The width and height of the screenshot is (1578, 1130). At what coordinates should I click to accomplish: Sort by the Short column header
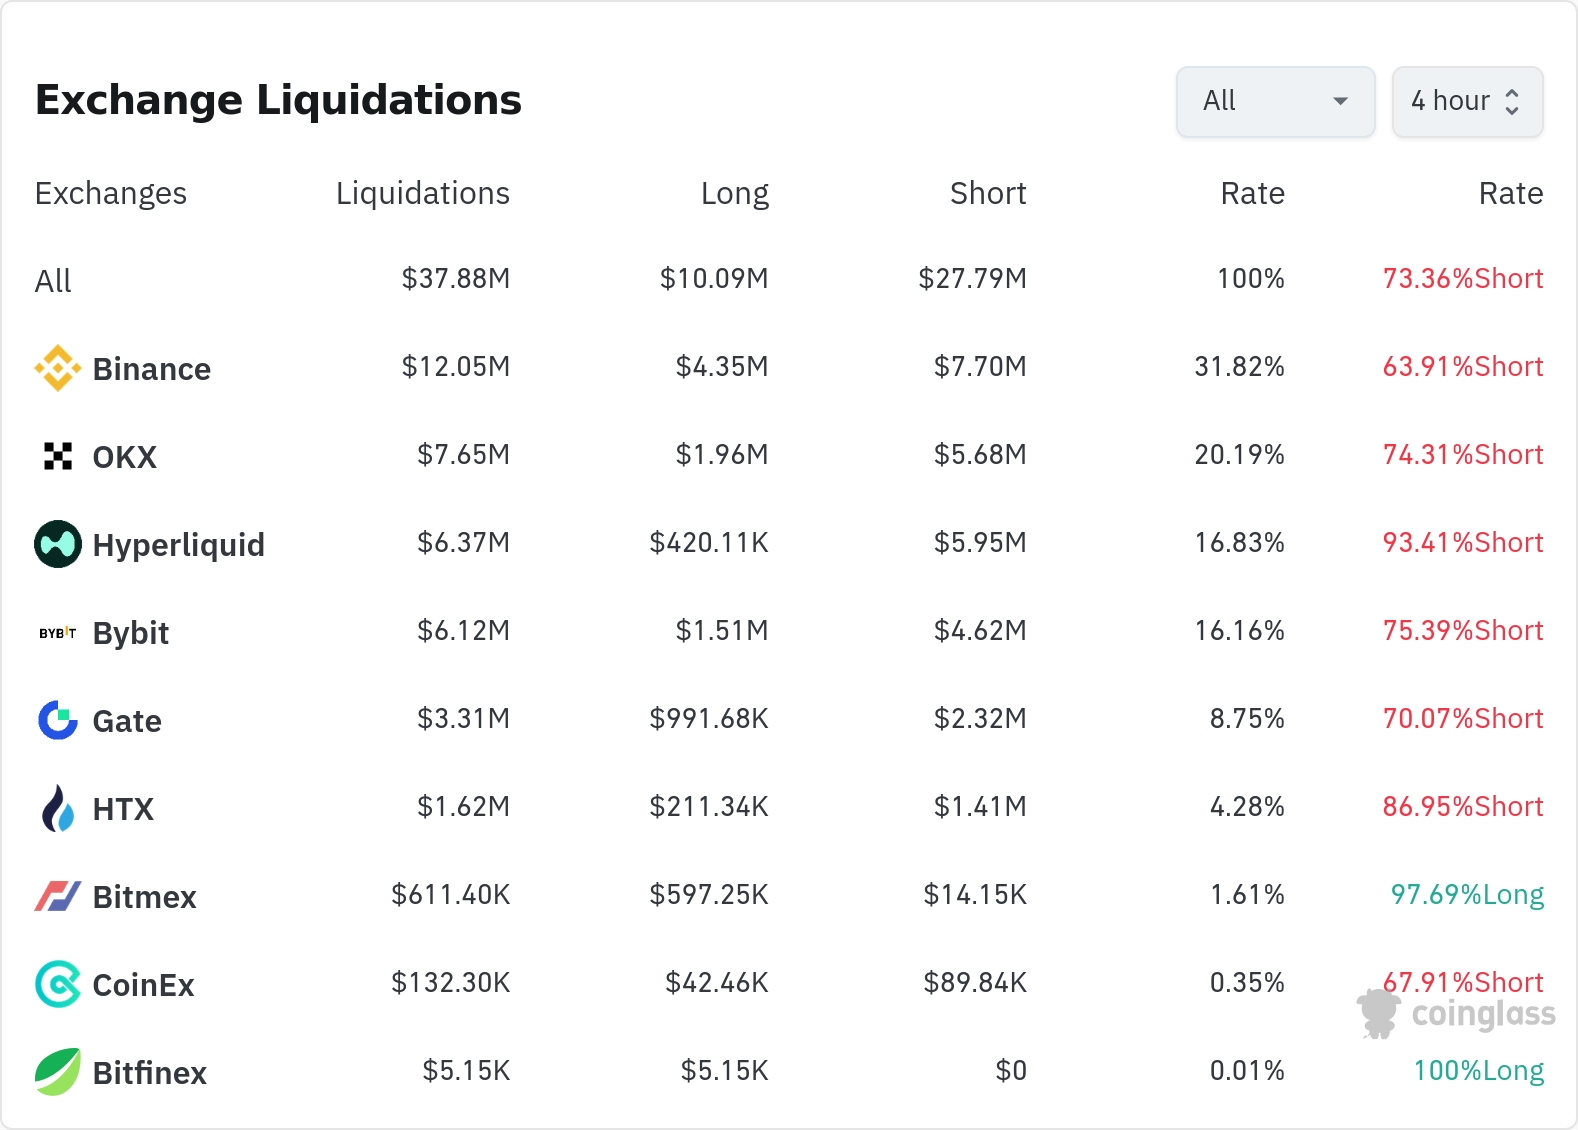tap(988, 193)
